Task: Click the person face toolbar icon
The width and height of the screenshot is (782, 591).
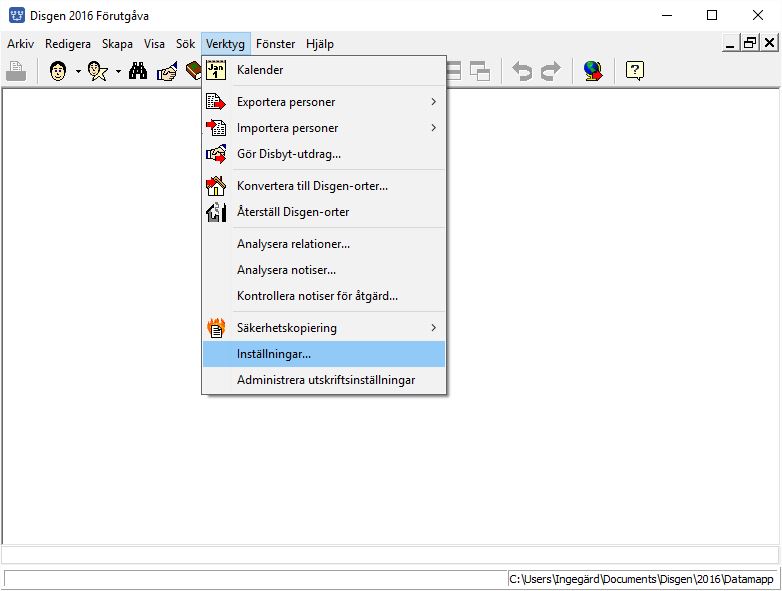Action: [58, 71]
